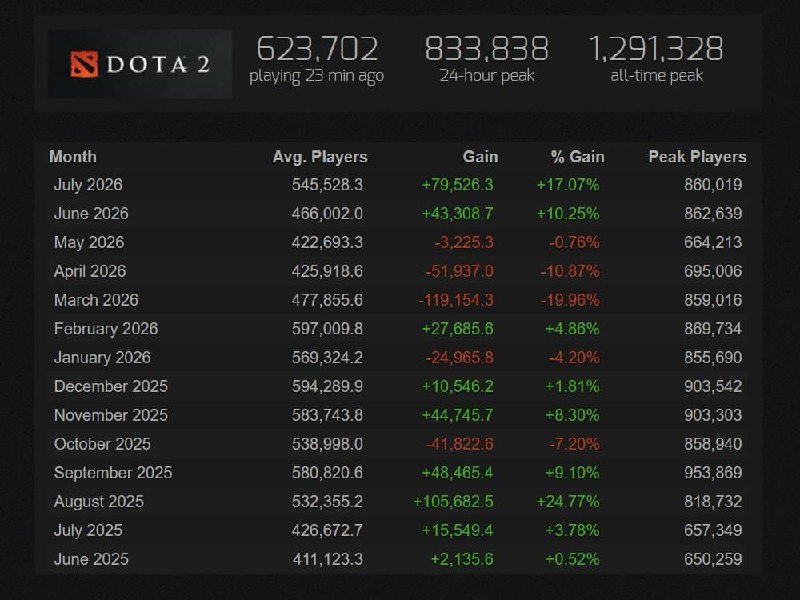
Task: Click the 1,291,328 all-time peak figure
Action: click(x=656, y=48)
